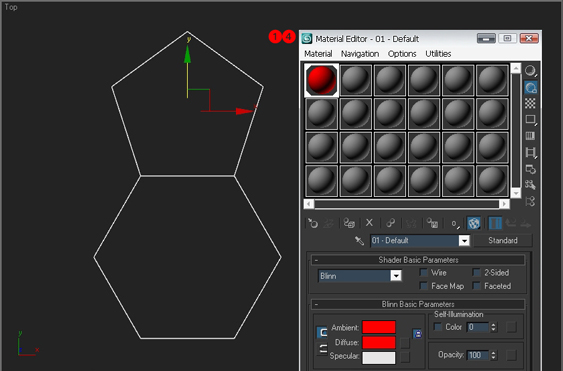This screenshot has height=371, width=563.
Task: Open the Utilities menu
Action: coord(438,54)
